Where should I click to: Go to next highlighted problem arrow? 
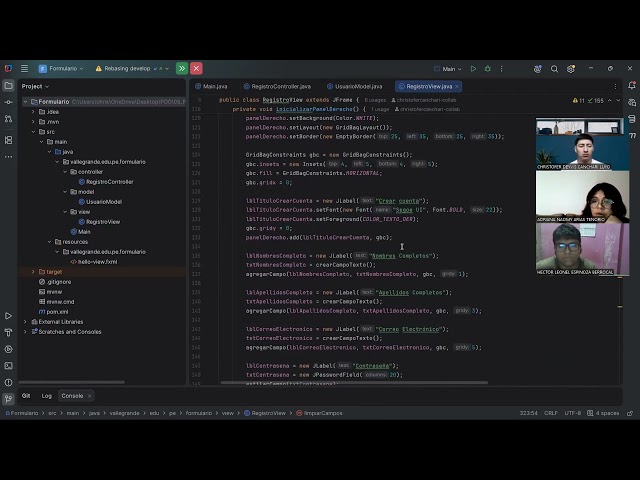point(618,100)
